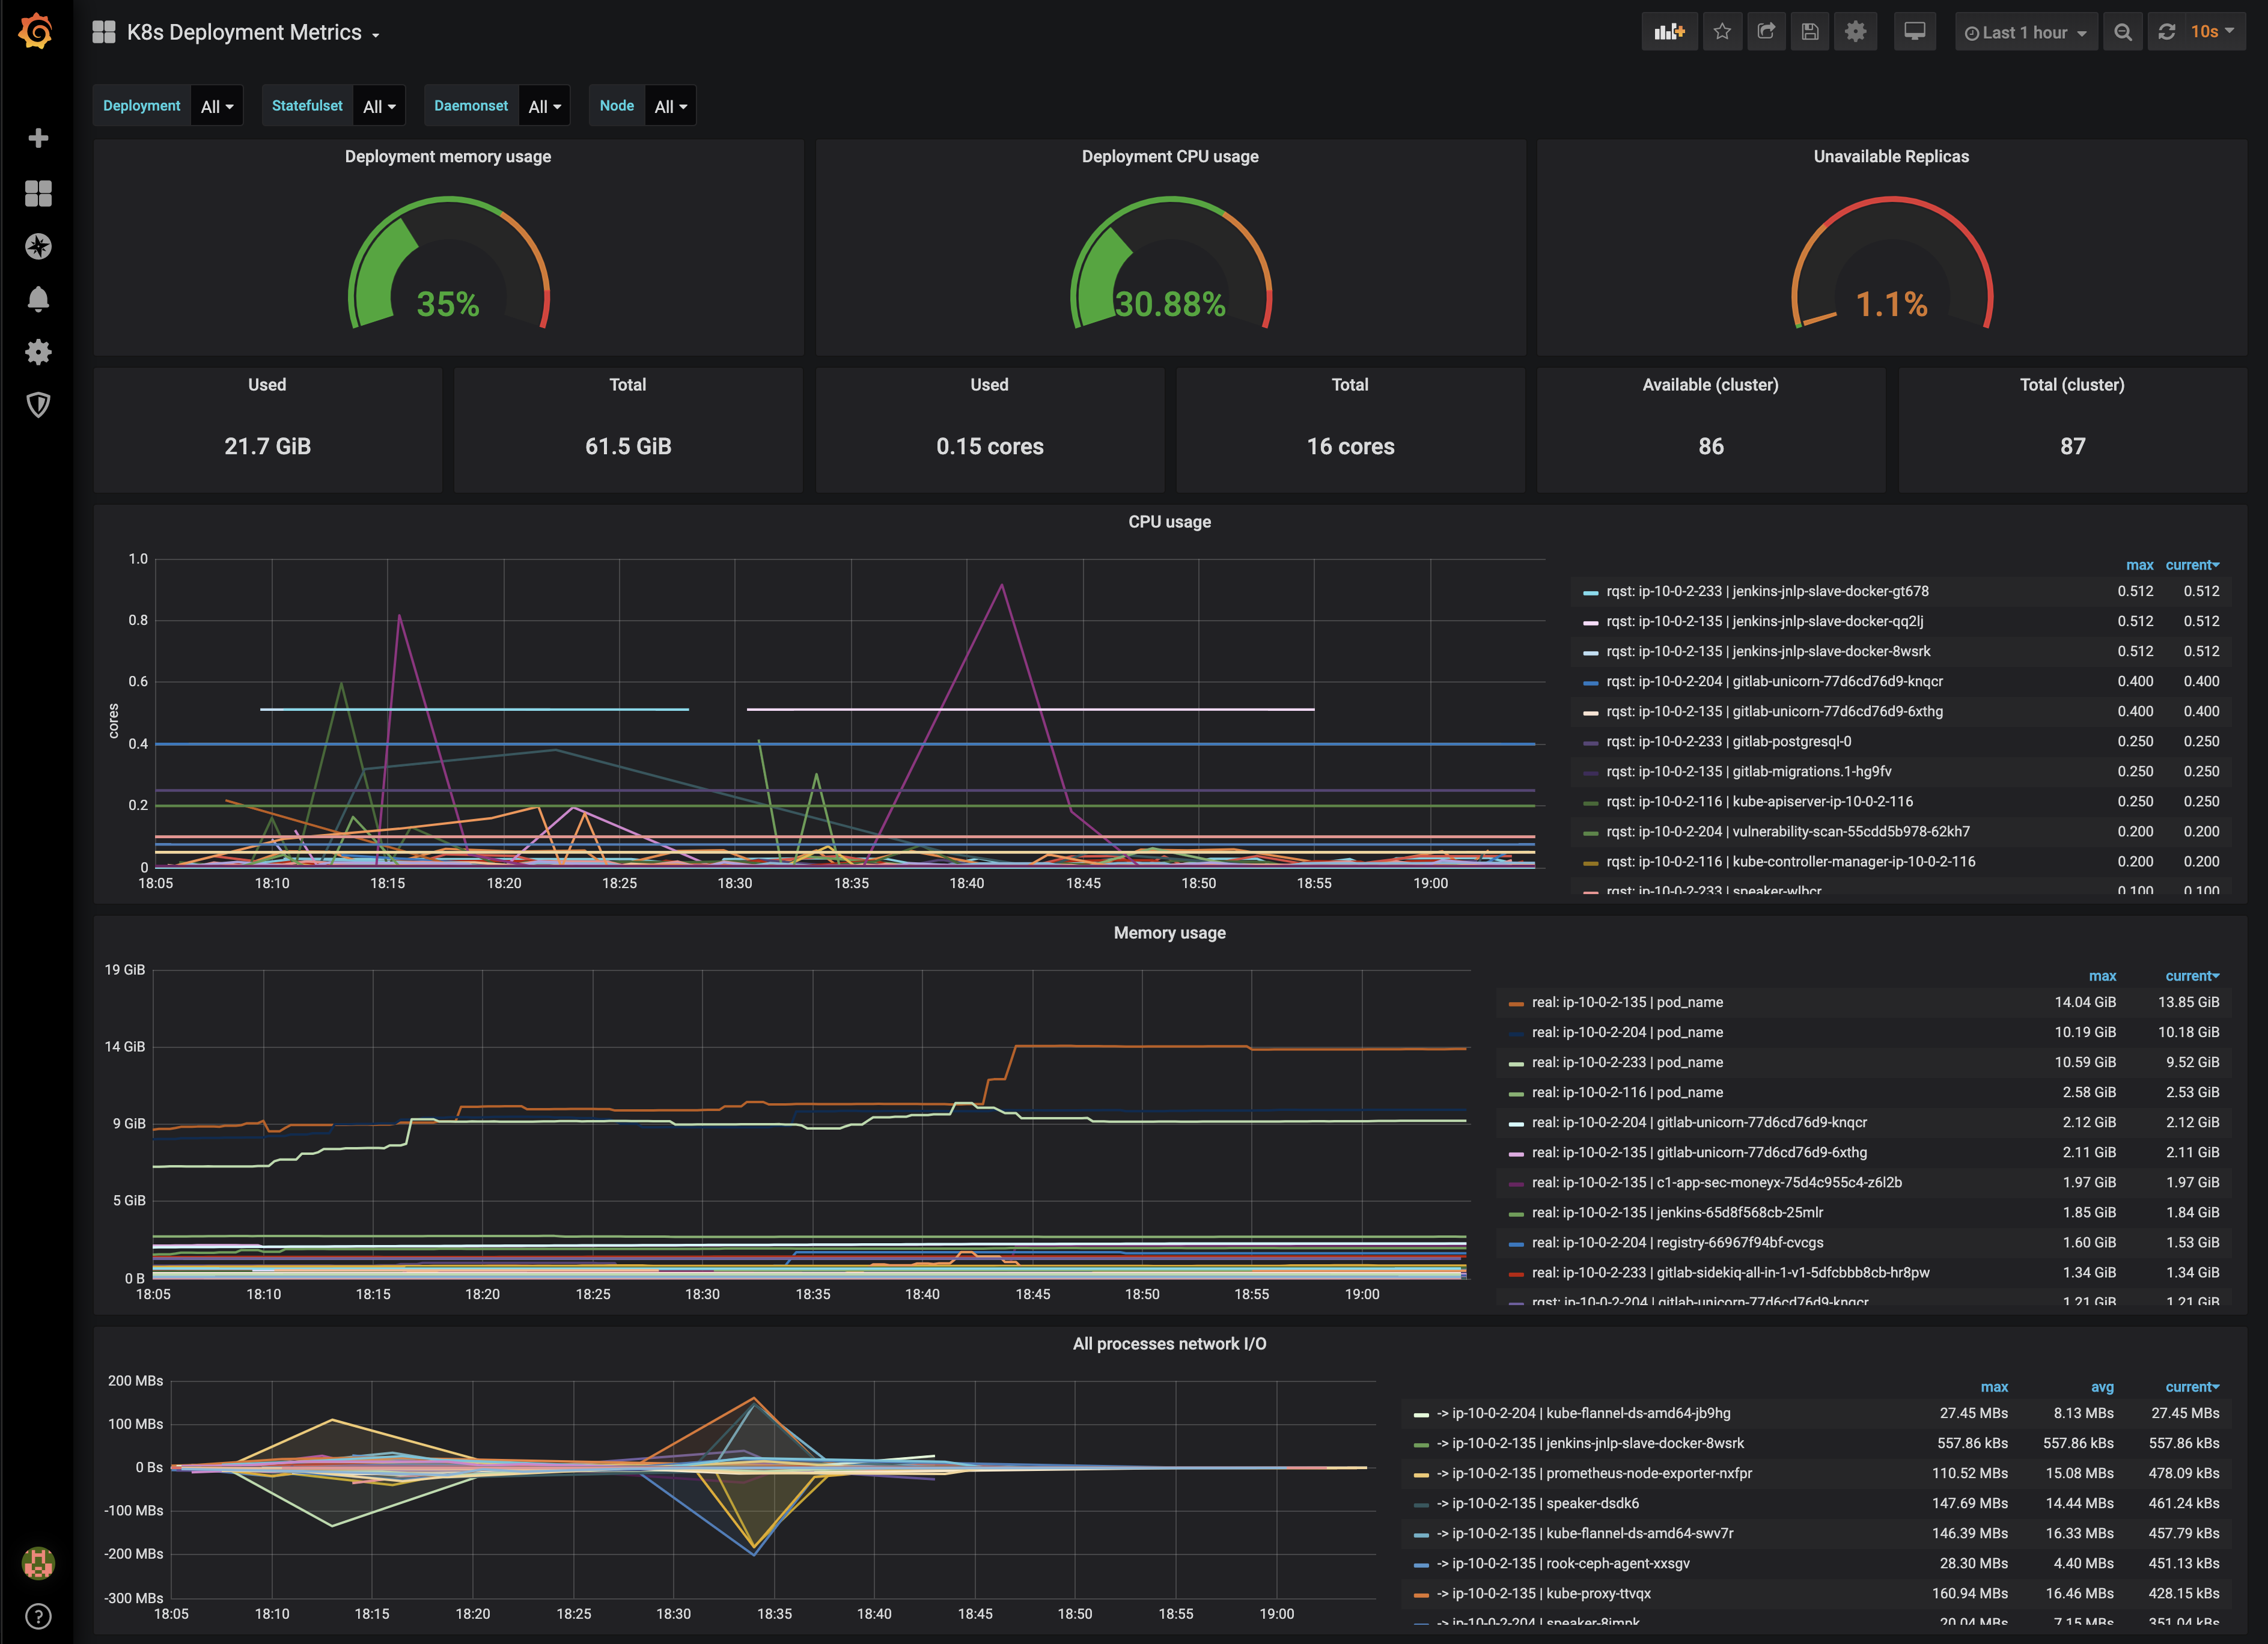Open the Create plus menu in sidebar
Screen dimensions: 2268x1644
click(x=38, y=138)
